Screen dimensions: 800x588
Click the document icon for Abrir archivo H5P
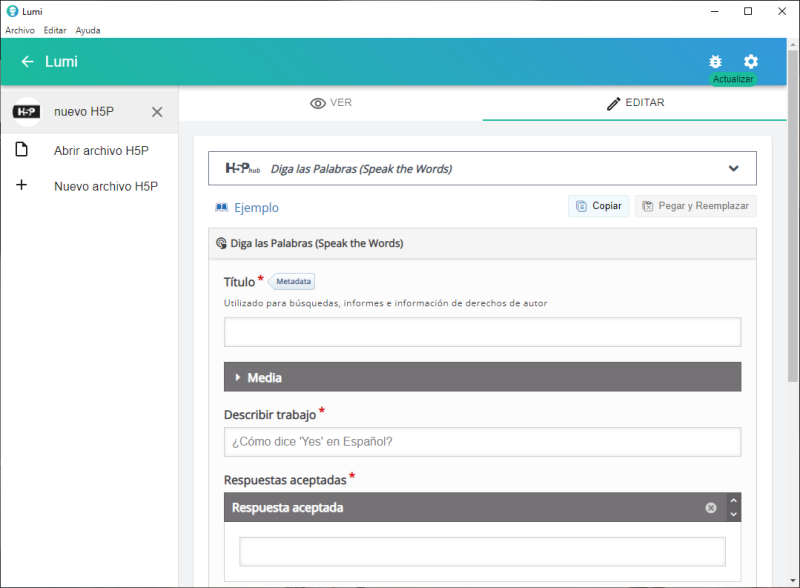[x=21, y=150]
